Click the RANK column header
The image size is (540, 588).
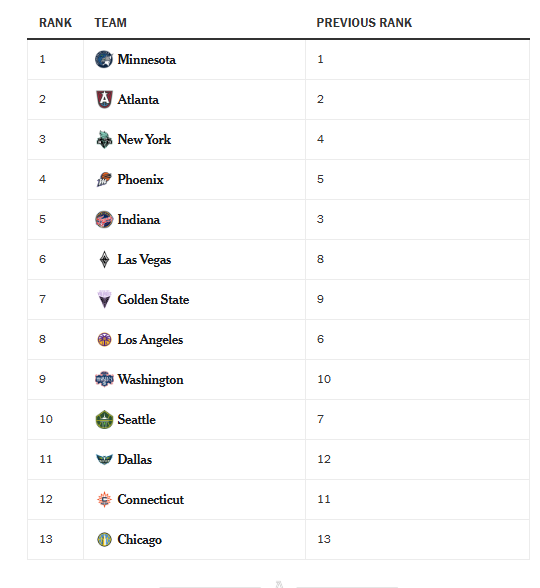[55, 22]
